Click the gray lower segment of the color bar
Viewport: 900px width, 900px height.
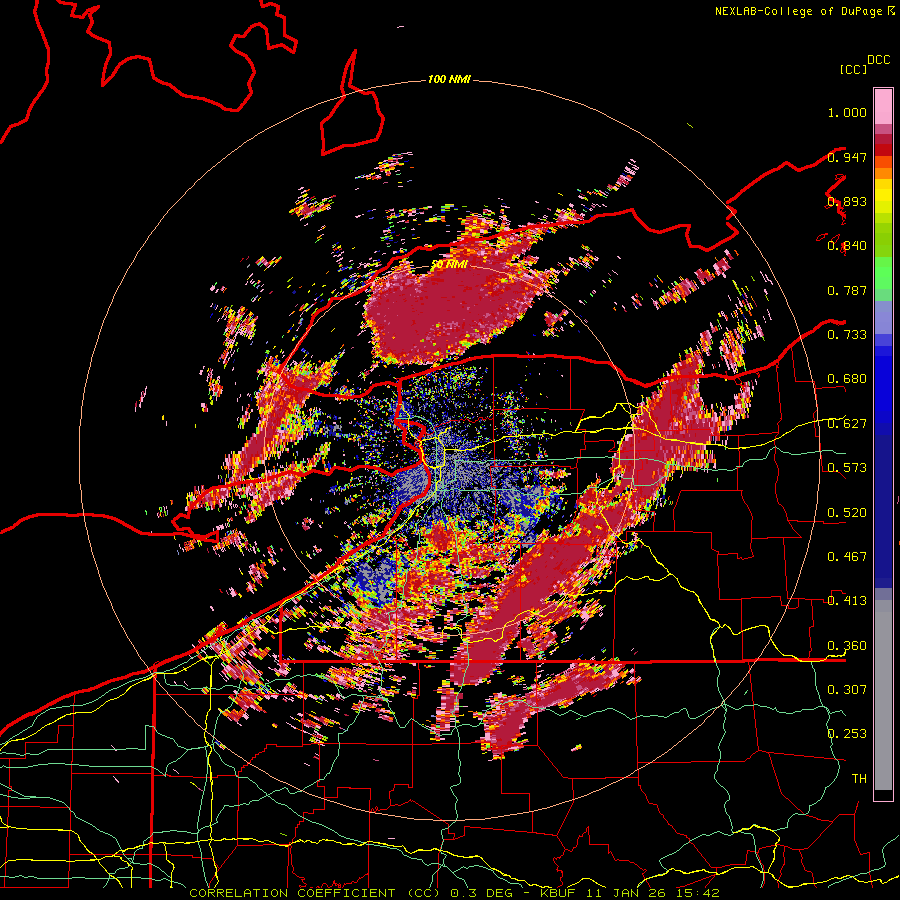coord(883,695)
